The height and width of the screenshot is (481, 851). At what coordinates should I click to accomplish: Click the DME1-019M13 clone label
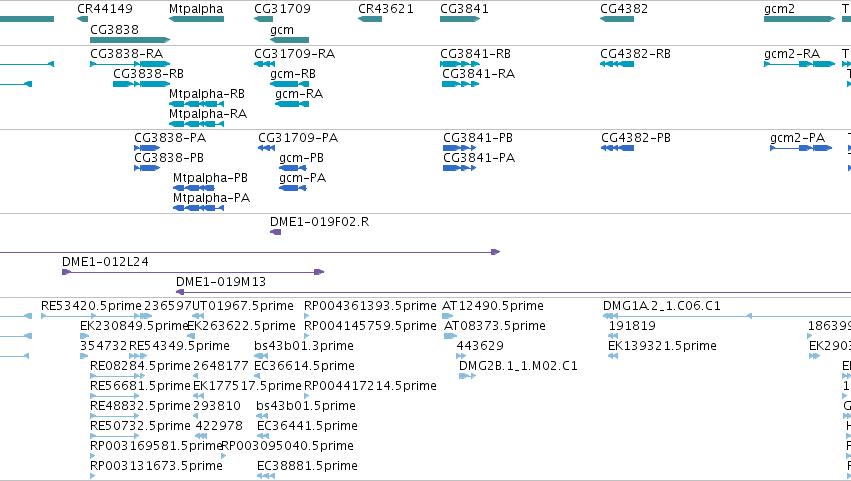221,282
